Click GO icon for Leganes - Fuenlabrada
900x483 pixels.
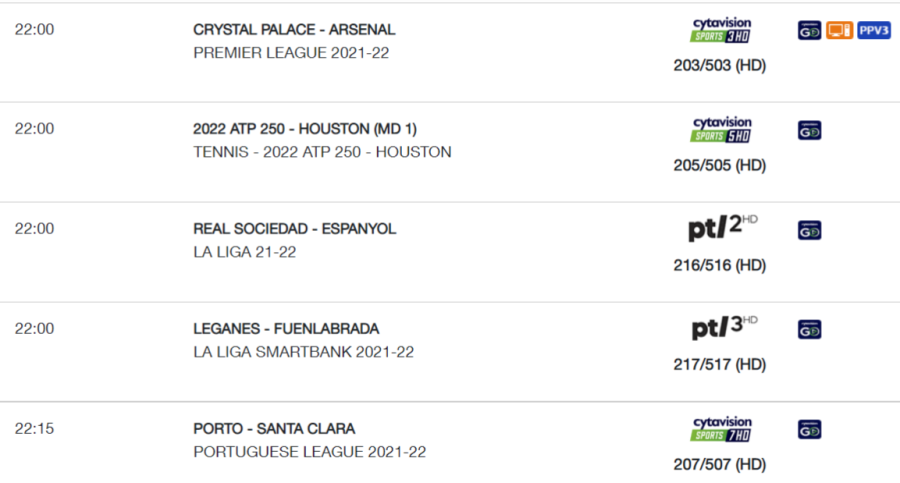(809, 330)
